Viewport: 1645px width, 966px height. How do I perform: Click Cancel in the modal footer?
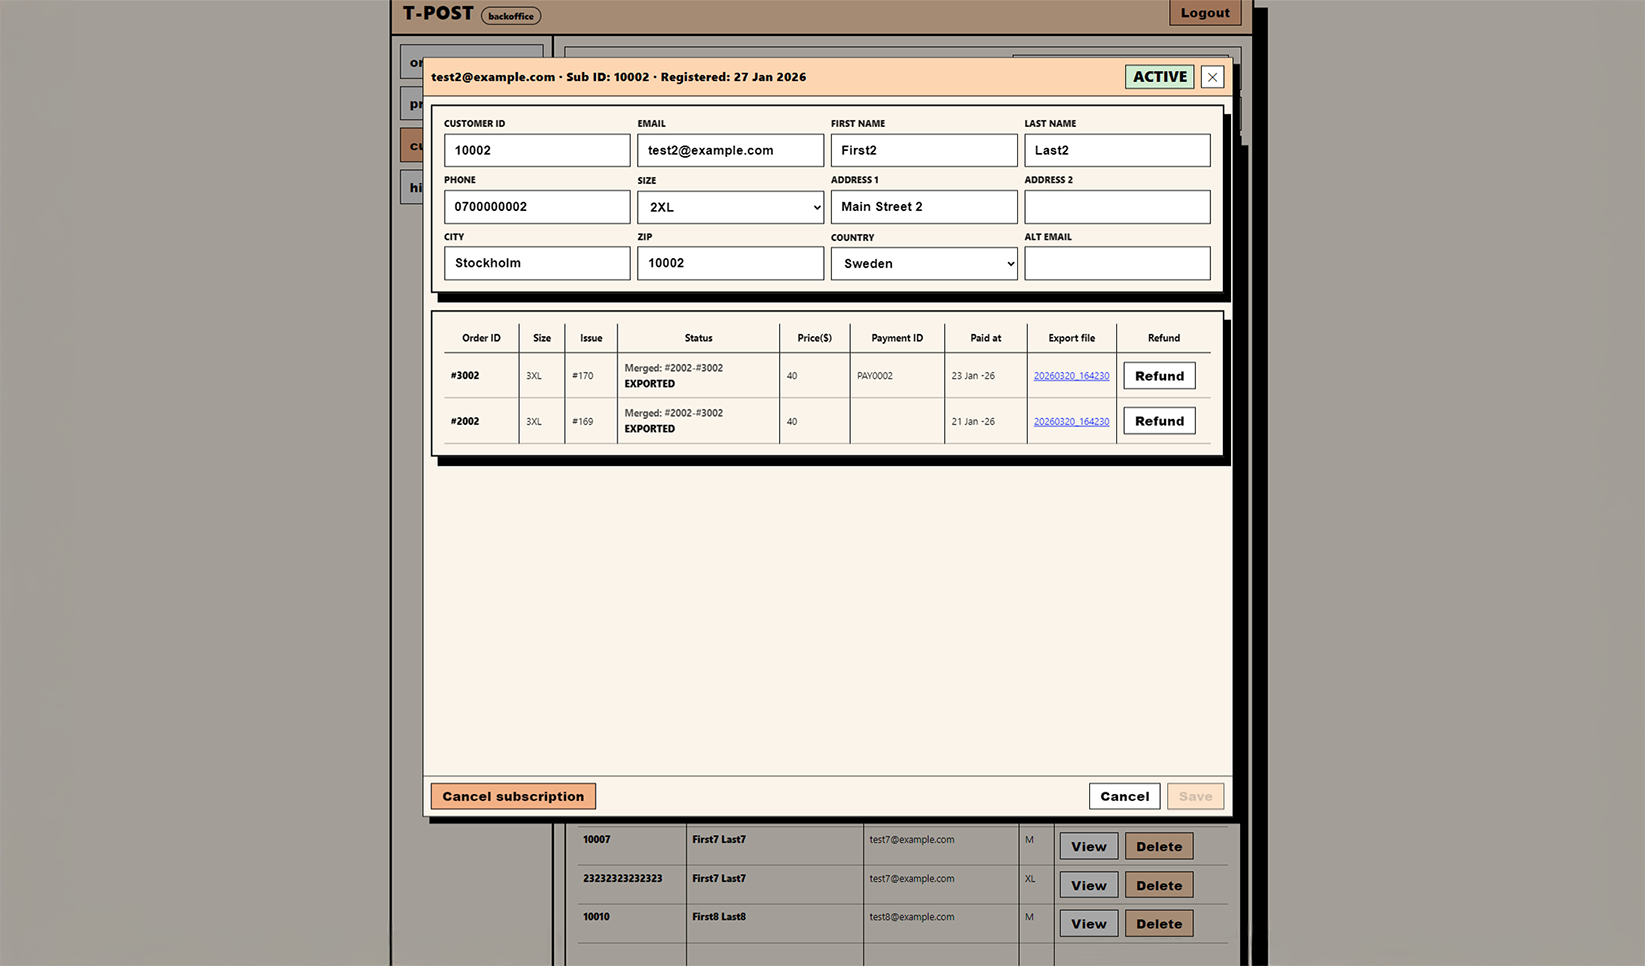(x=1124, y=796)
